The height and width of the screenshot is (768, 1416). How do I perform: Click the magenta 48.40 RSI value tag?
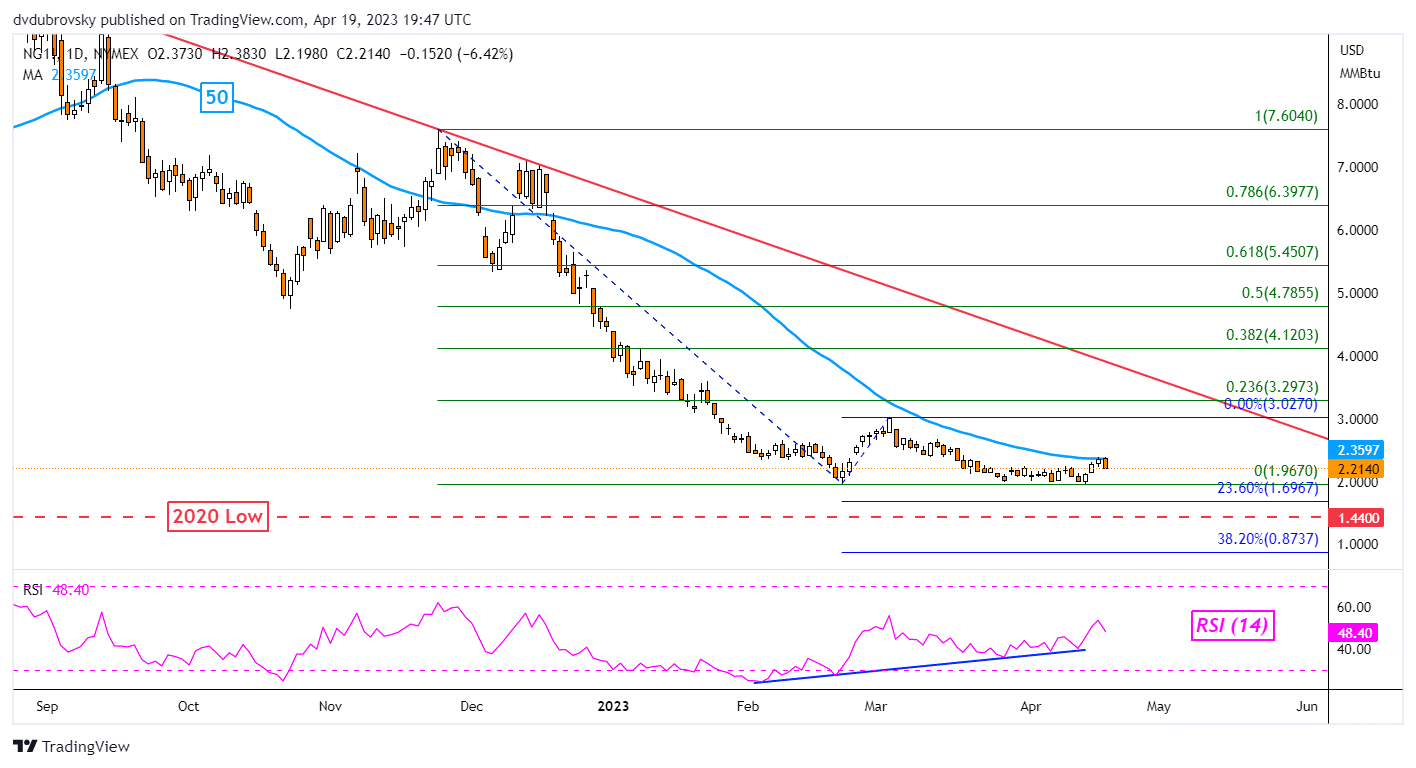tap(1361, 633)
